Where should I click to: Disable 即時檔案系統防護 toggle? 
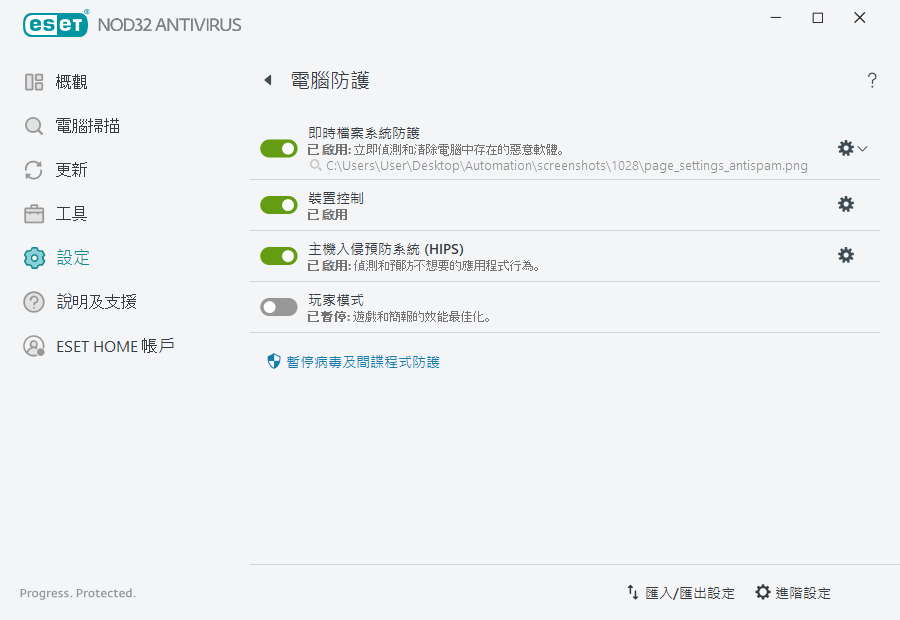click(x=278, y=148)
